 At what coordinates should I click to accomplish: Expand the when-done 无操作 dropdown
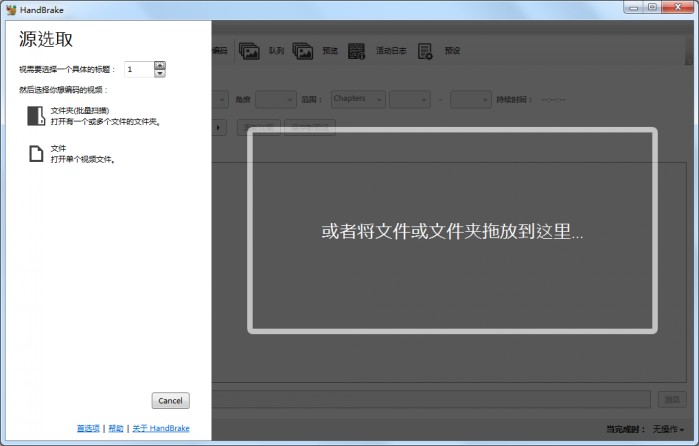670,429
